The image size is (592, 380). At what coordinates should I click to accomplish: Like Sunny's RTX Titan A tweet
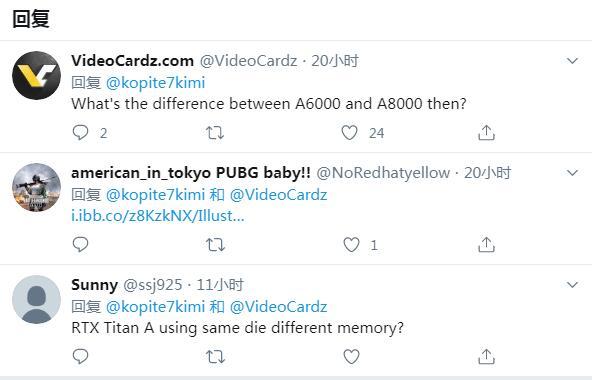click(351, 357)
